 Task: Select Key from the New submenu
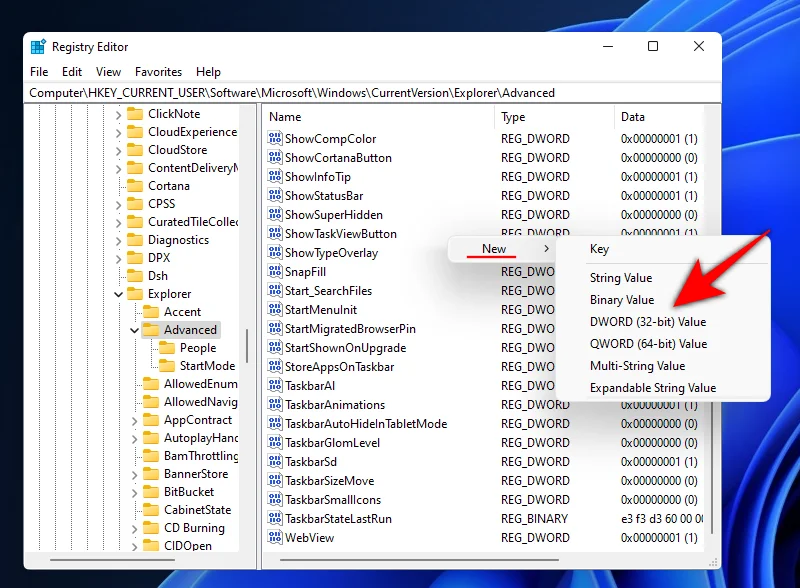(598, 248)
